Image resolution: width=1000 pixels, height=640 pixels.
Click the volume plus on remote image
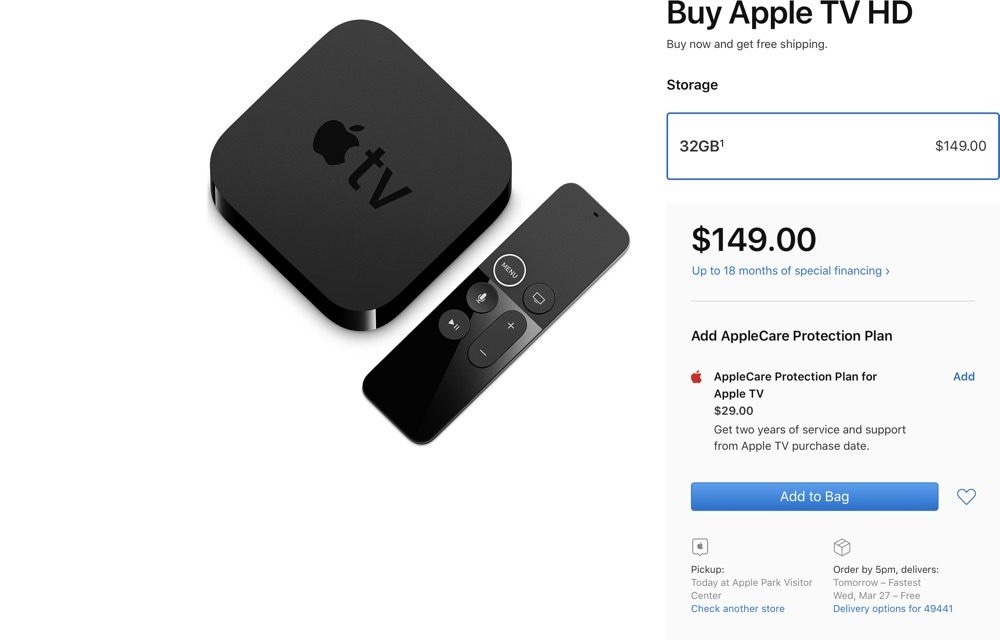510,326
